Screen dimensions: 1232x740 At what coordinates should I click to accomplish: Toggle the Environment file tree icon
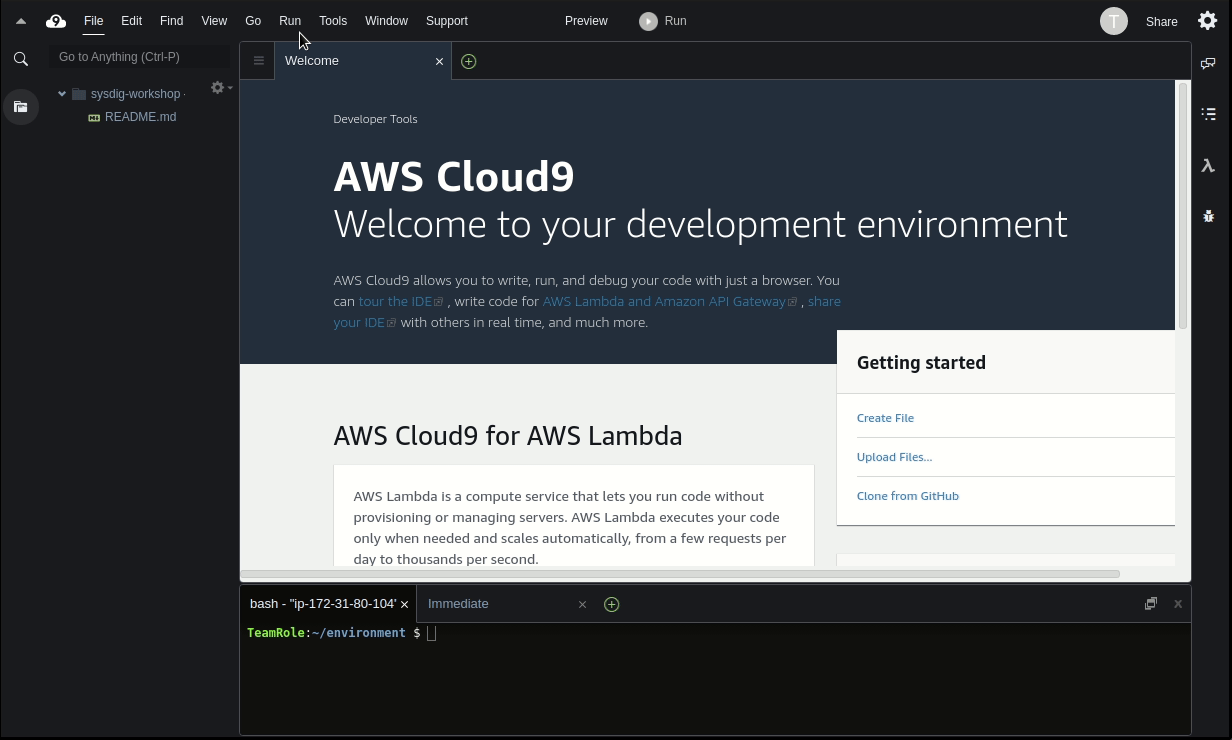[x=21, y=107]
